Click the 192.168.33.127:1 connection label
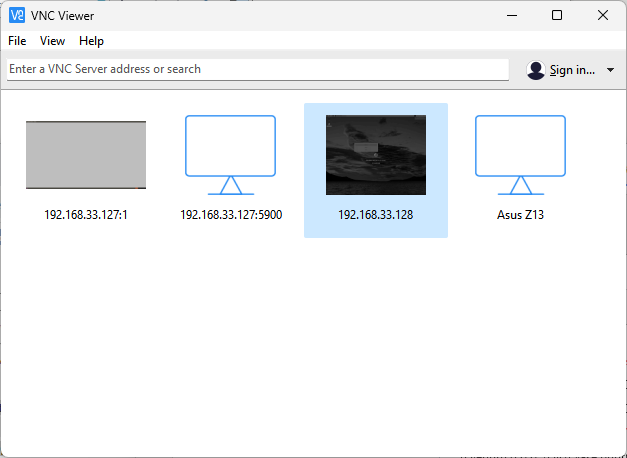The height and width of the screenshot is (458, 627). pos(86,215)
